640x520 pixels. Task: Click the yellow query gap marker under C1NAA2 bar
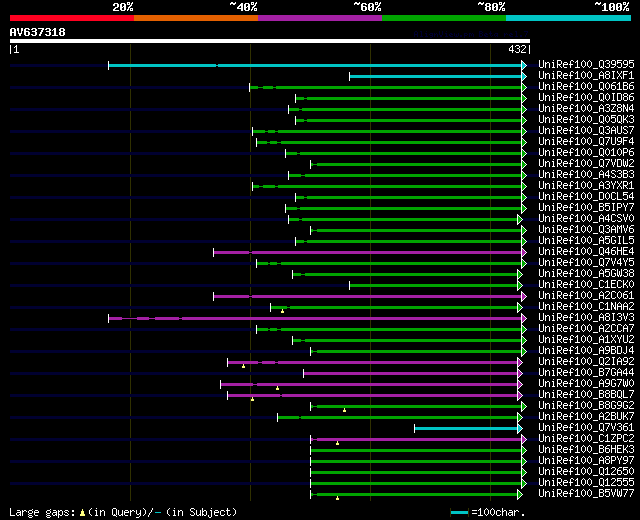coord(282,311)
